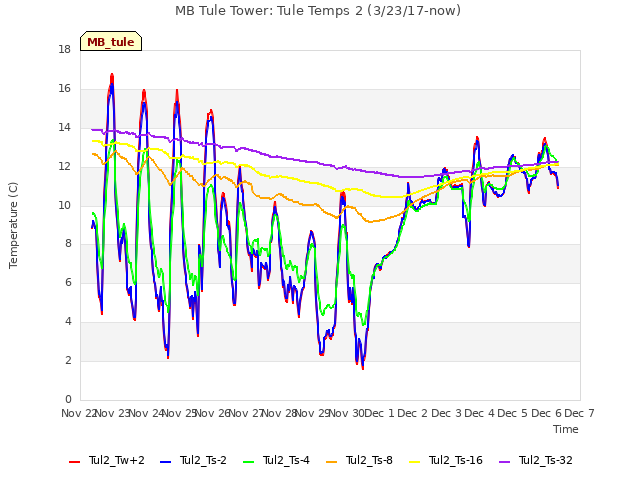Click the Temperature (C) axis label

(13, 225)
